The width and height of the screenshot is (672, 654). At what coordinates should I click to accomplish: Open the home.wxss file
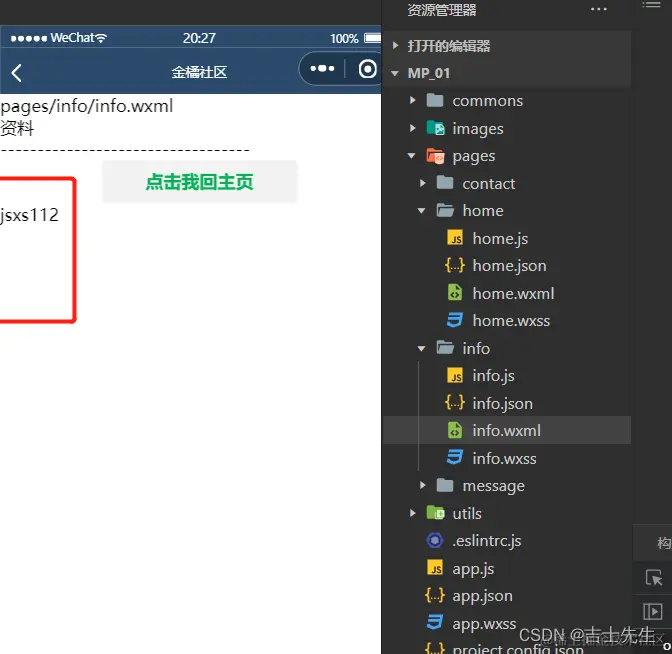click(x=511, y=321)
